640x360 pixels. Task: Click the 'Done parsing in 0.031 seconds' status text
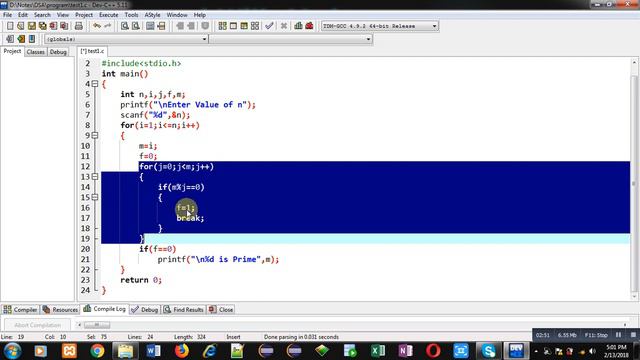point(301,337)
